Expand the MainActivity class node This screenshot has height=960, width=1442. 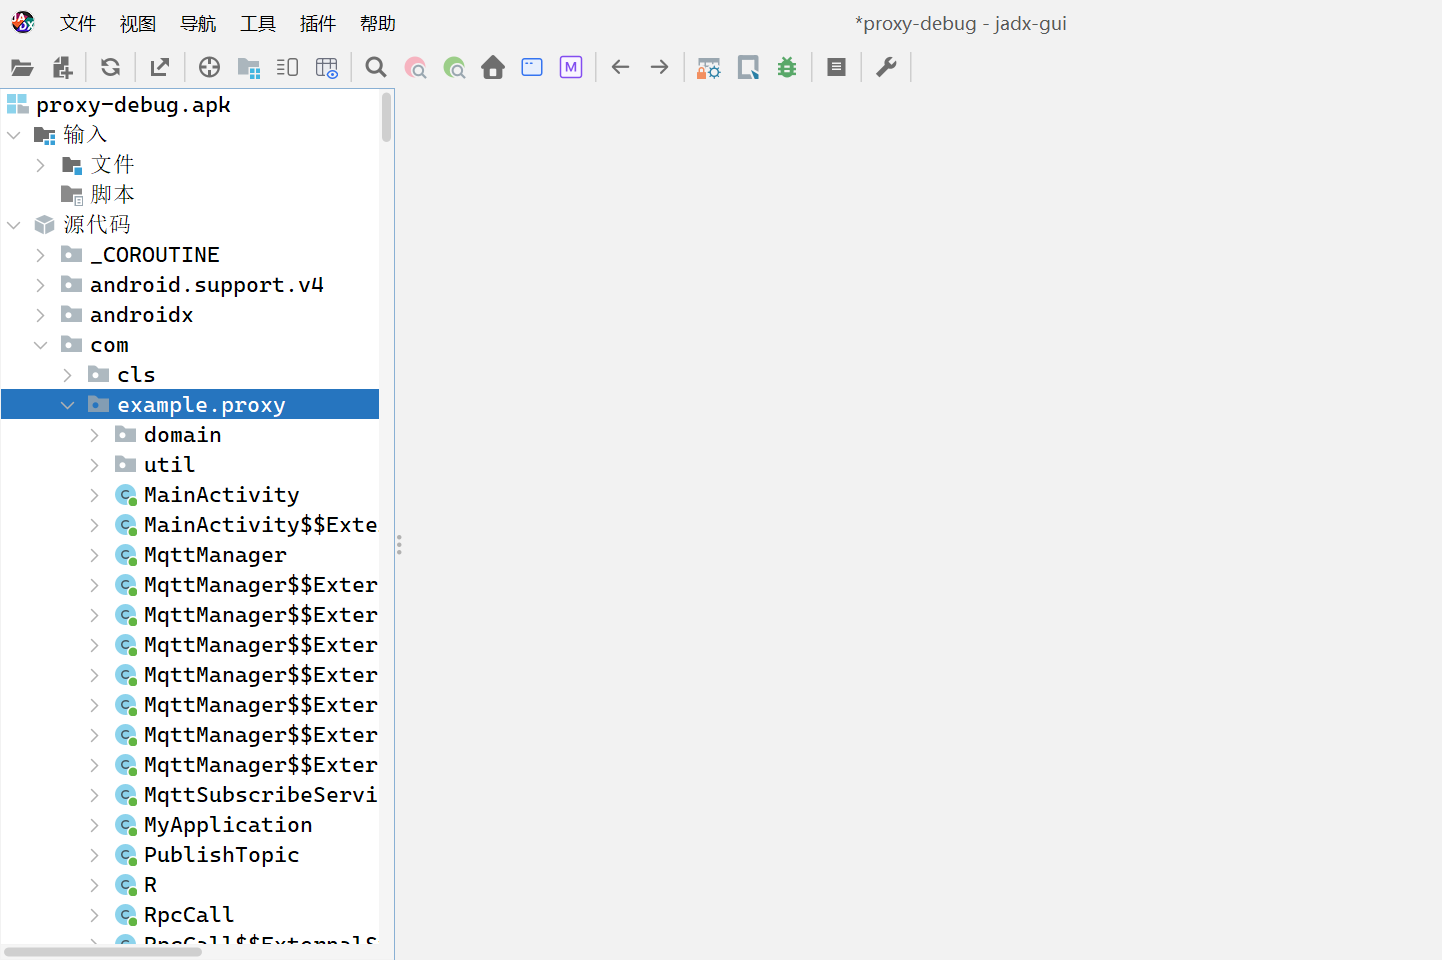[x=95, y=495]
